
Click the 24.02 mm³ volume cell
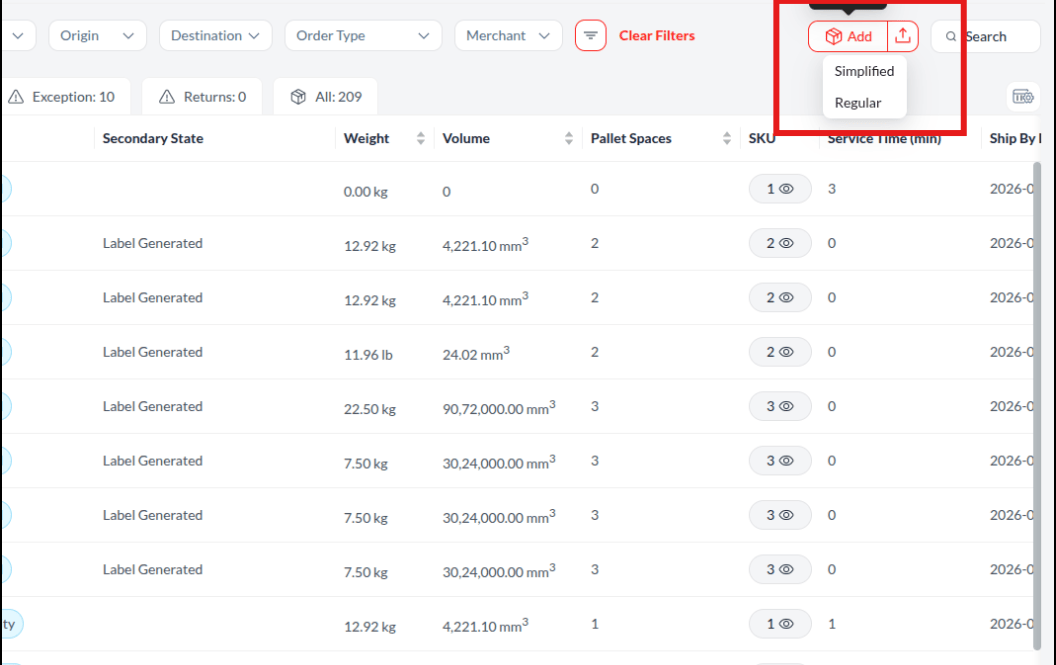[476, 353]
